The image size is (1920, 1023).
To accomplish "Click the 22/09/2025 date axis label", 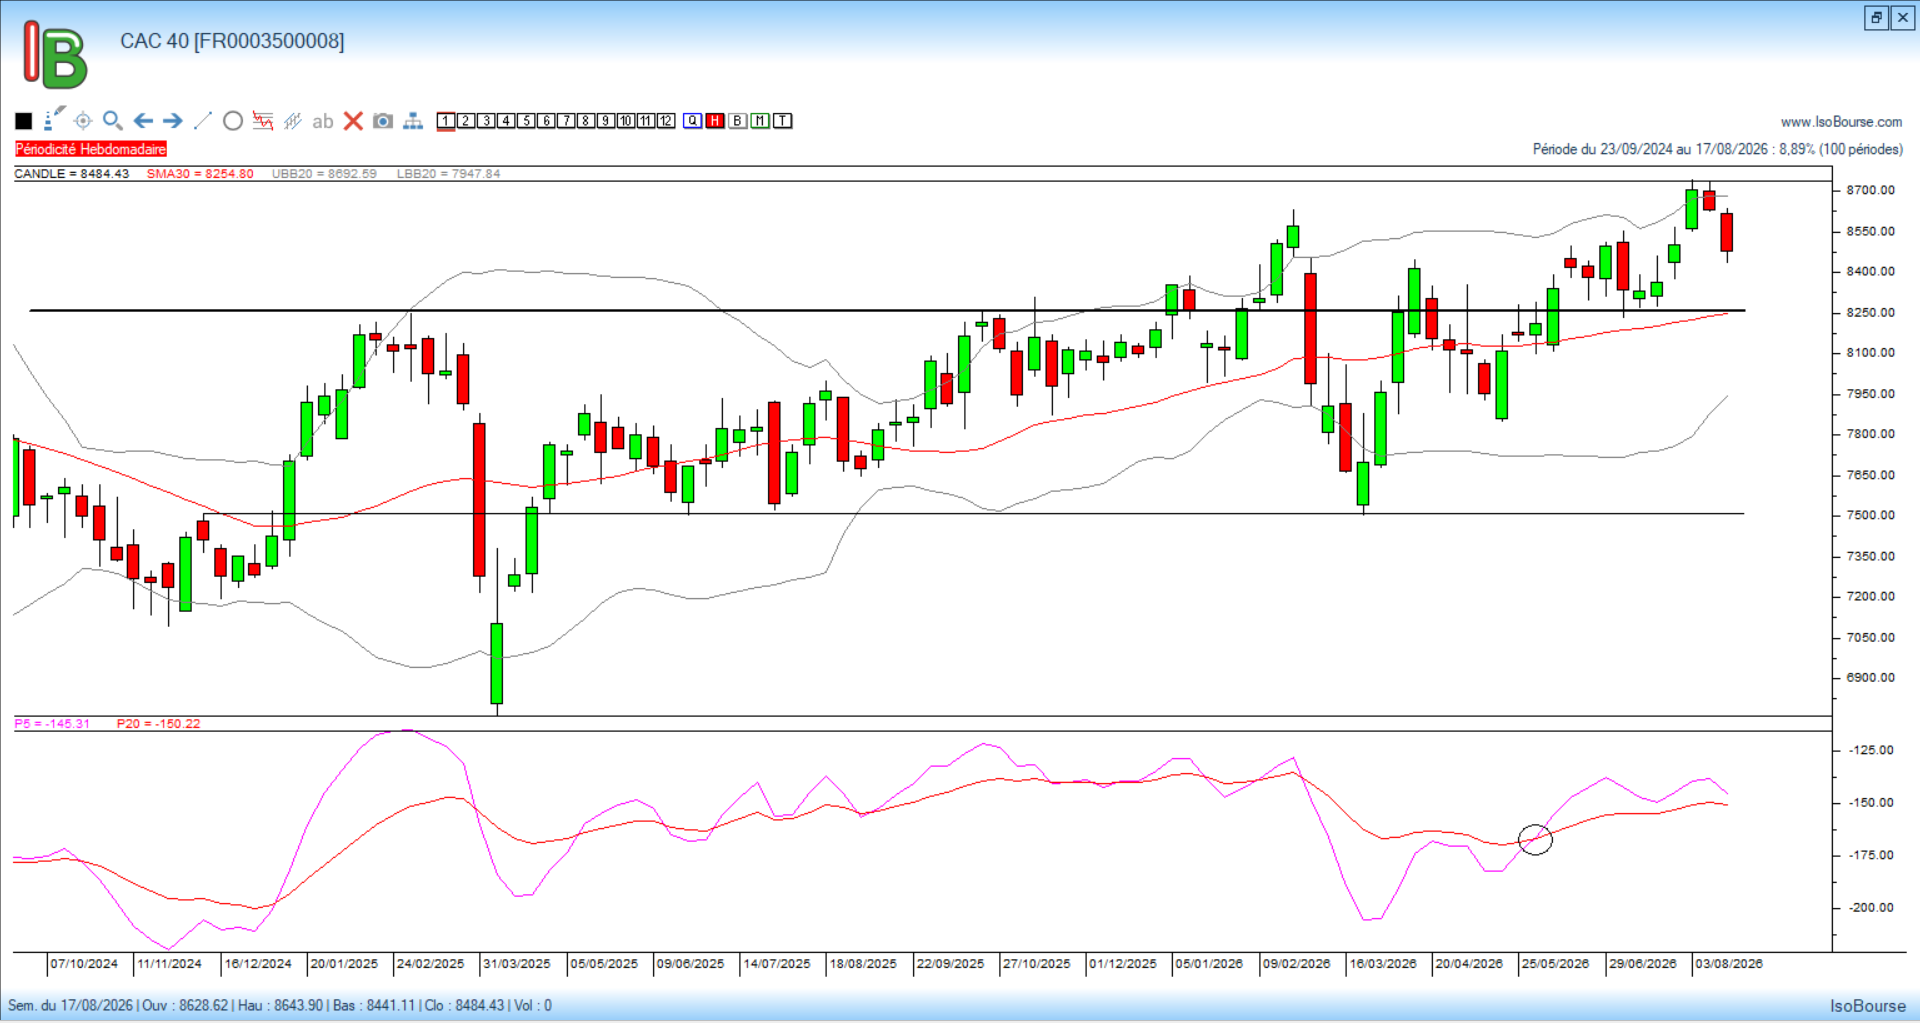I will pos(950,964).
